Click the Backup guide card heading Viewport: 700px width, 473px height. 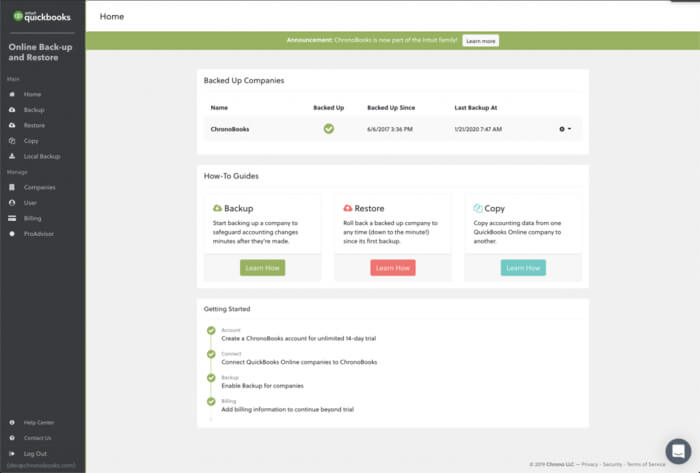point(238,208)
